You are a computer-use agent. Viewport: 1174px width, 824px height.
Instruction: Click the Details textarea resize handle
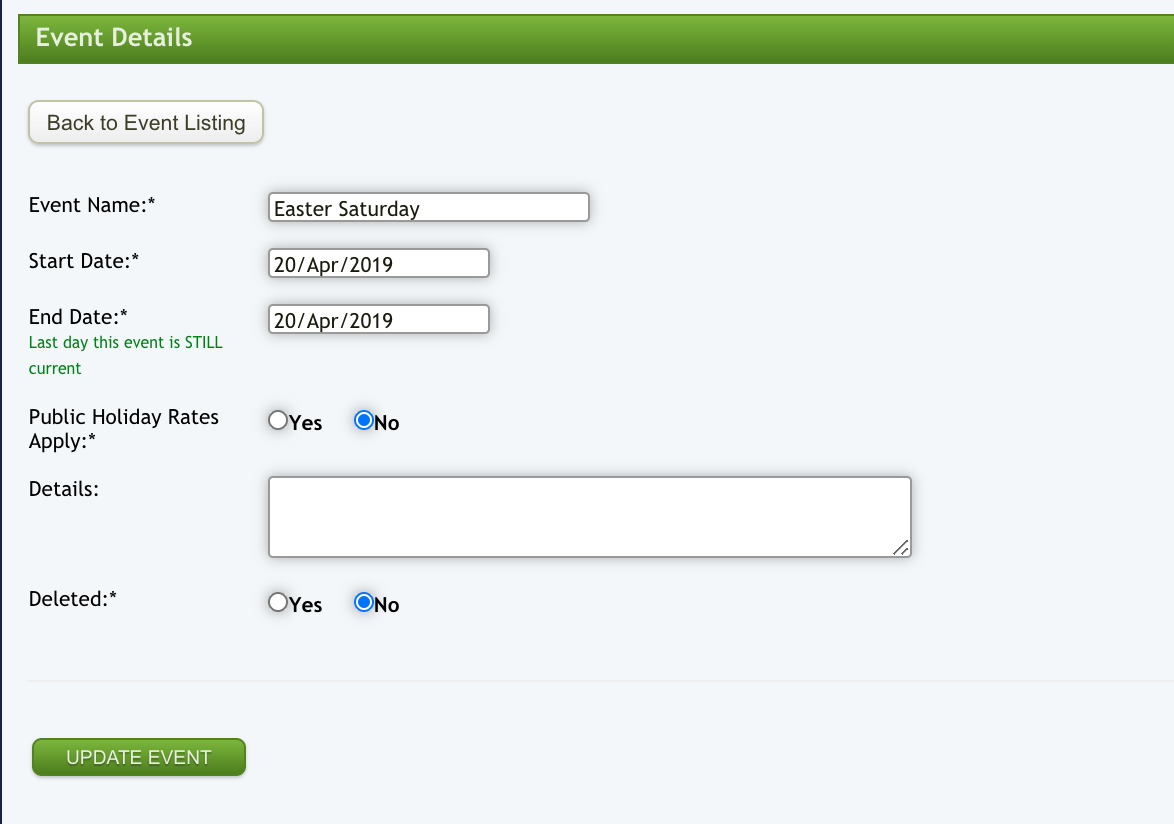coord(901,547)
